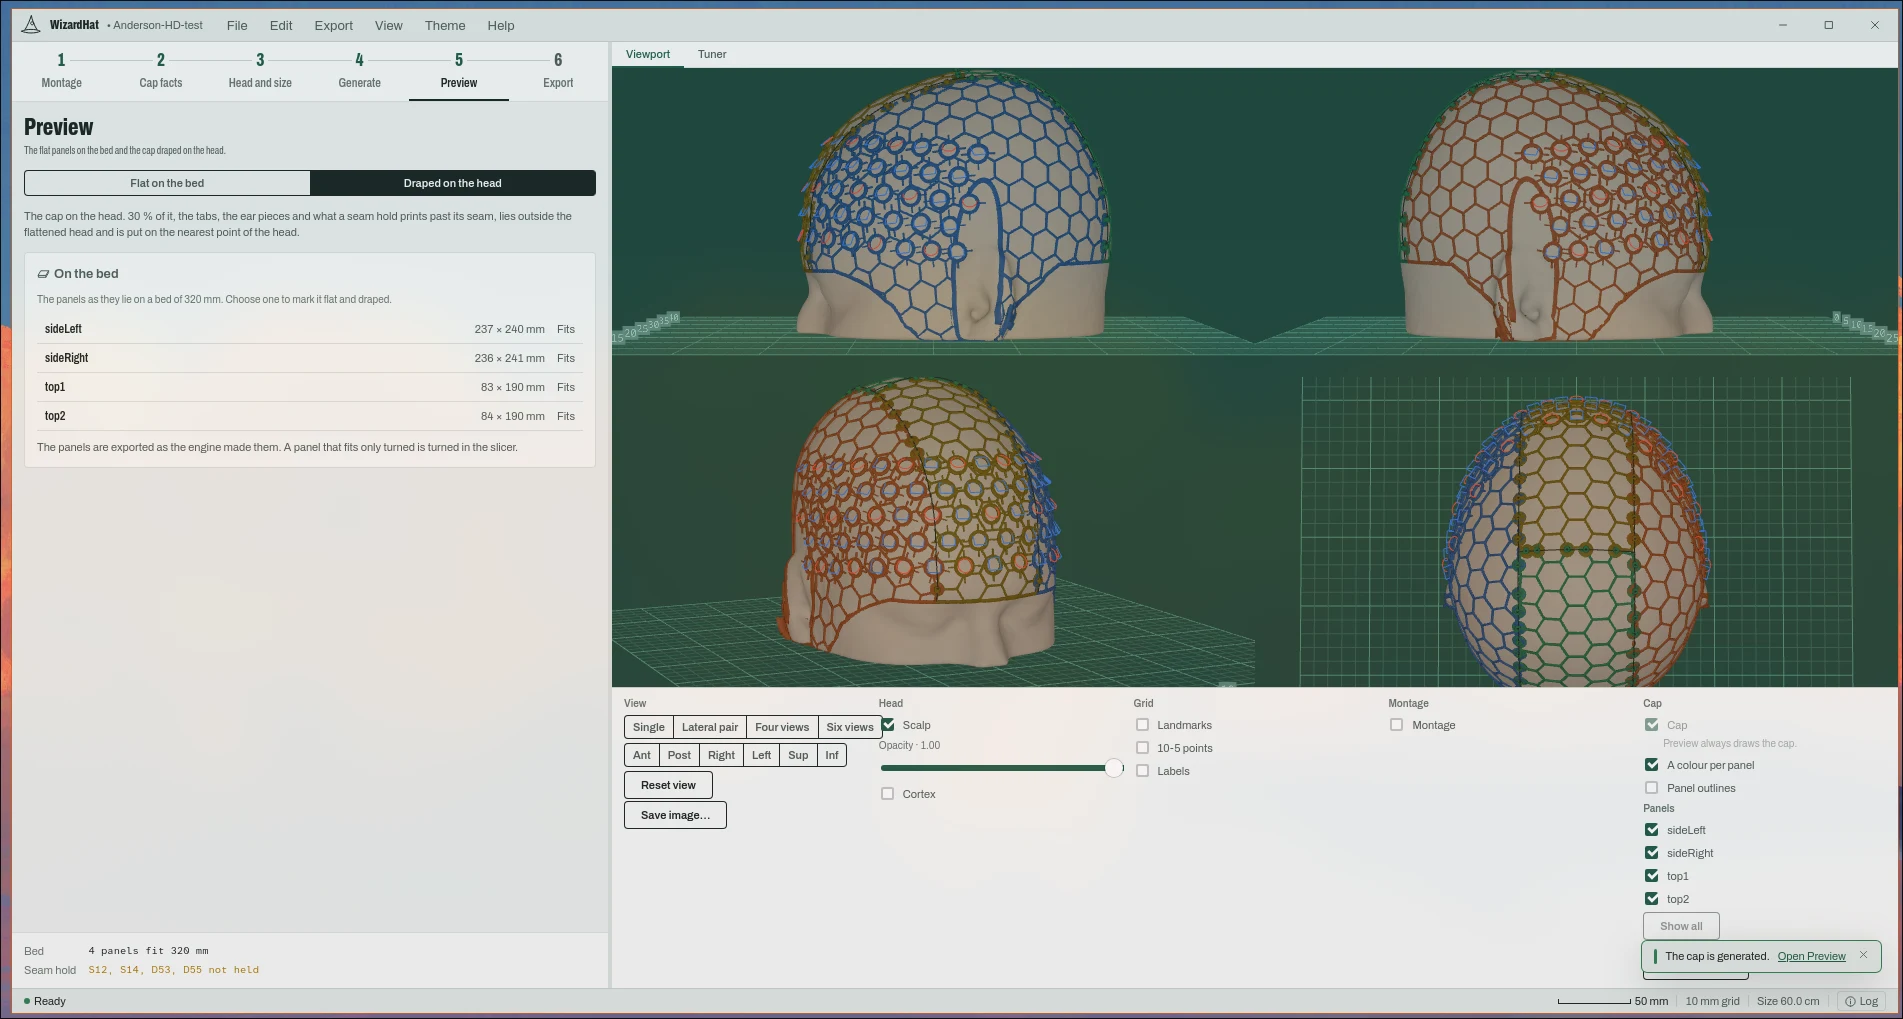Viewport: 1903px width, 1019px height.
Task: Click the Reset view button
Action: tap(668, 785)
